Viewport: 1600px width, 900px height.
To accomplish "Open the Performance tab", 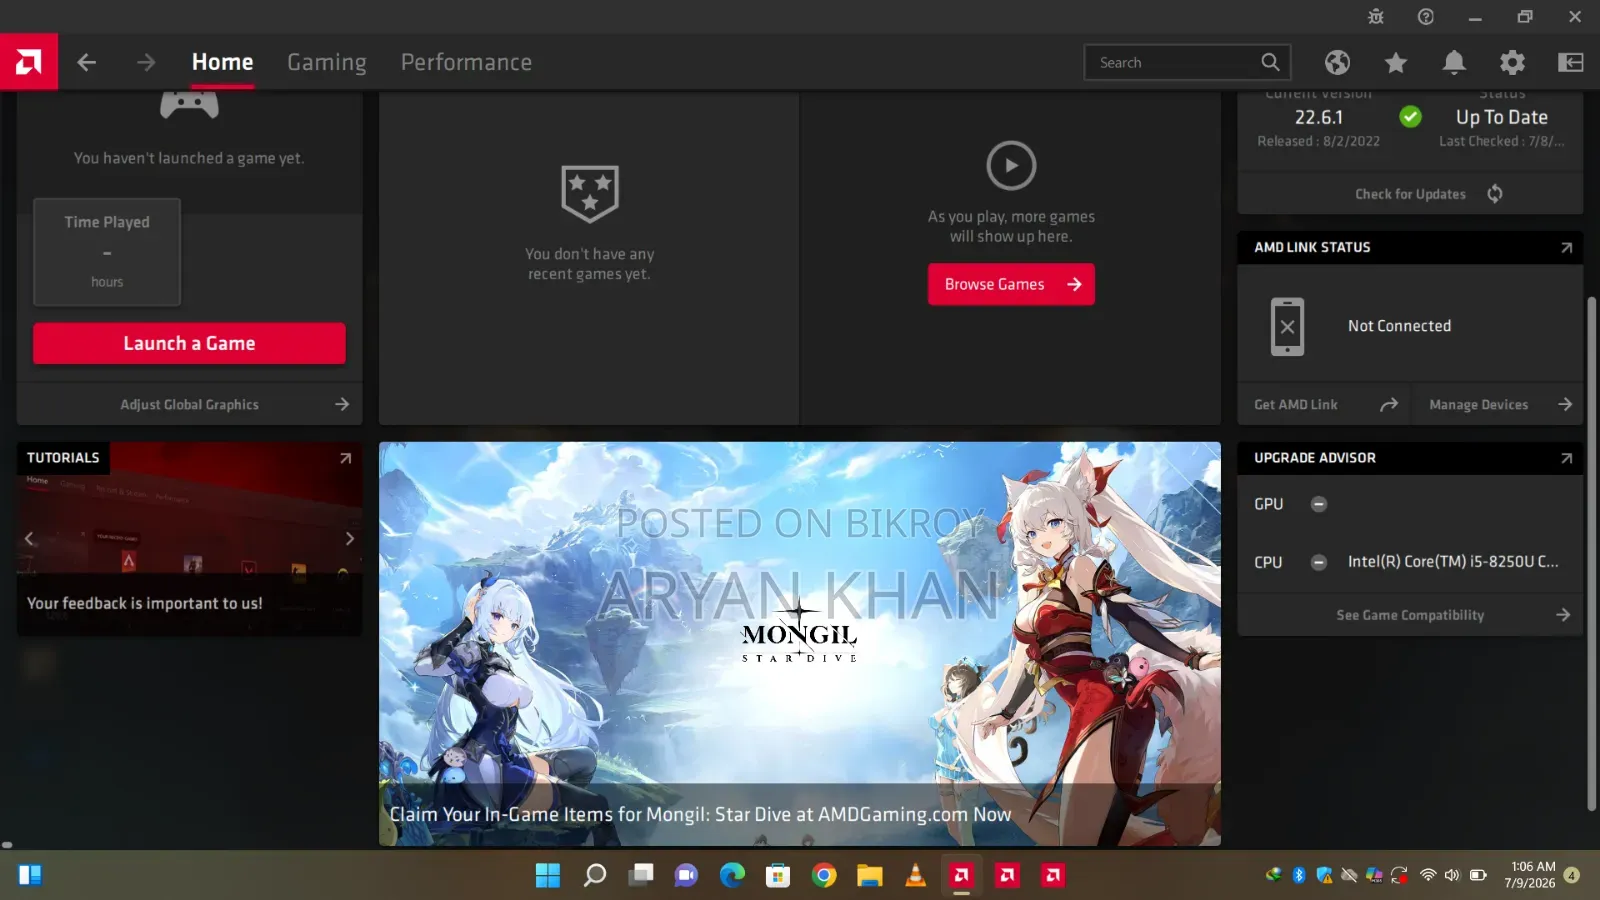I will pyautogui.click(x=466, y=62).
